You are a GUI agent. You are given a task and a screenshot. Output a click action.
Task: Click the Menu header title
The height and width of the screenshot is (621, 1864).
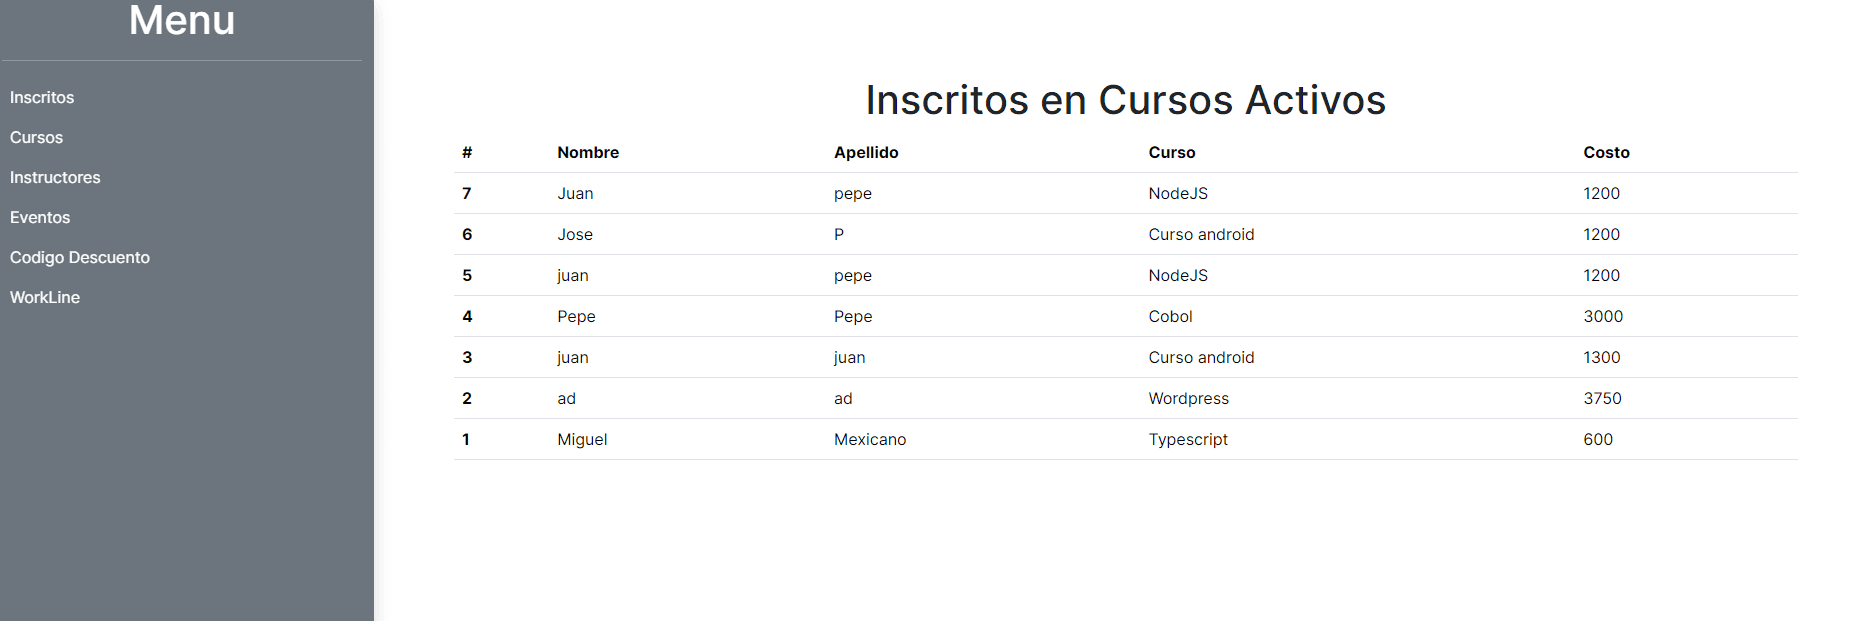tap(180, 21)
